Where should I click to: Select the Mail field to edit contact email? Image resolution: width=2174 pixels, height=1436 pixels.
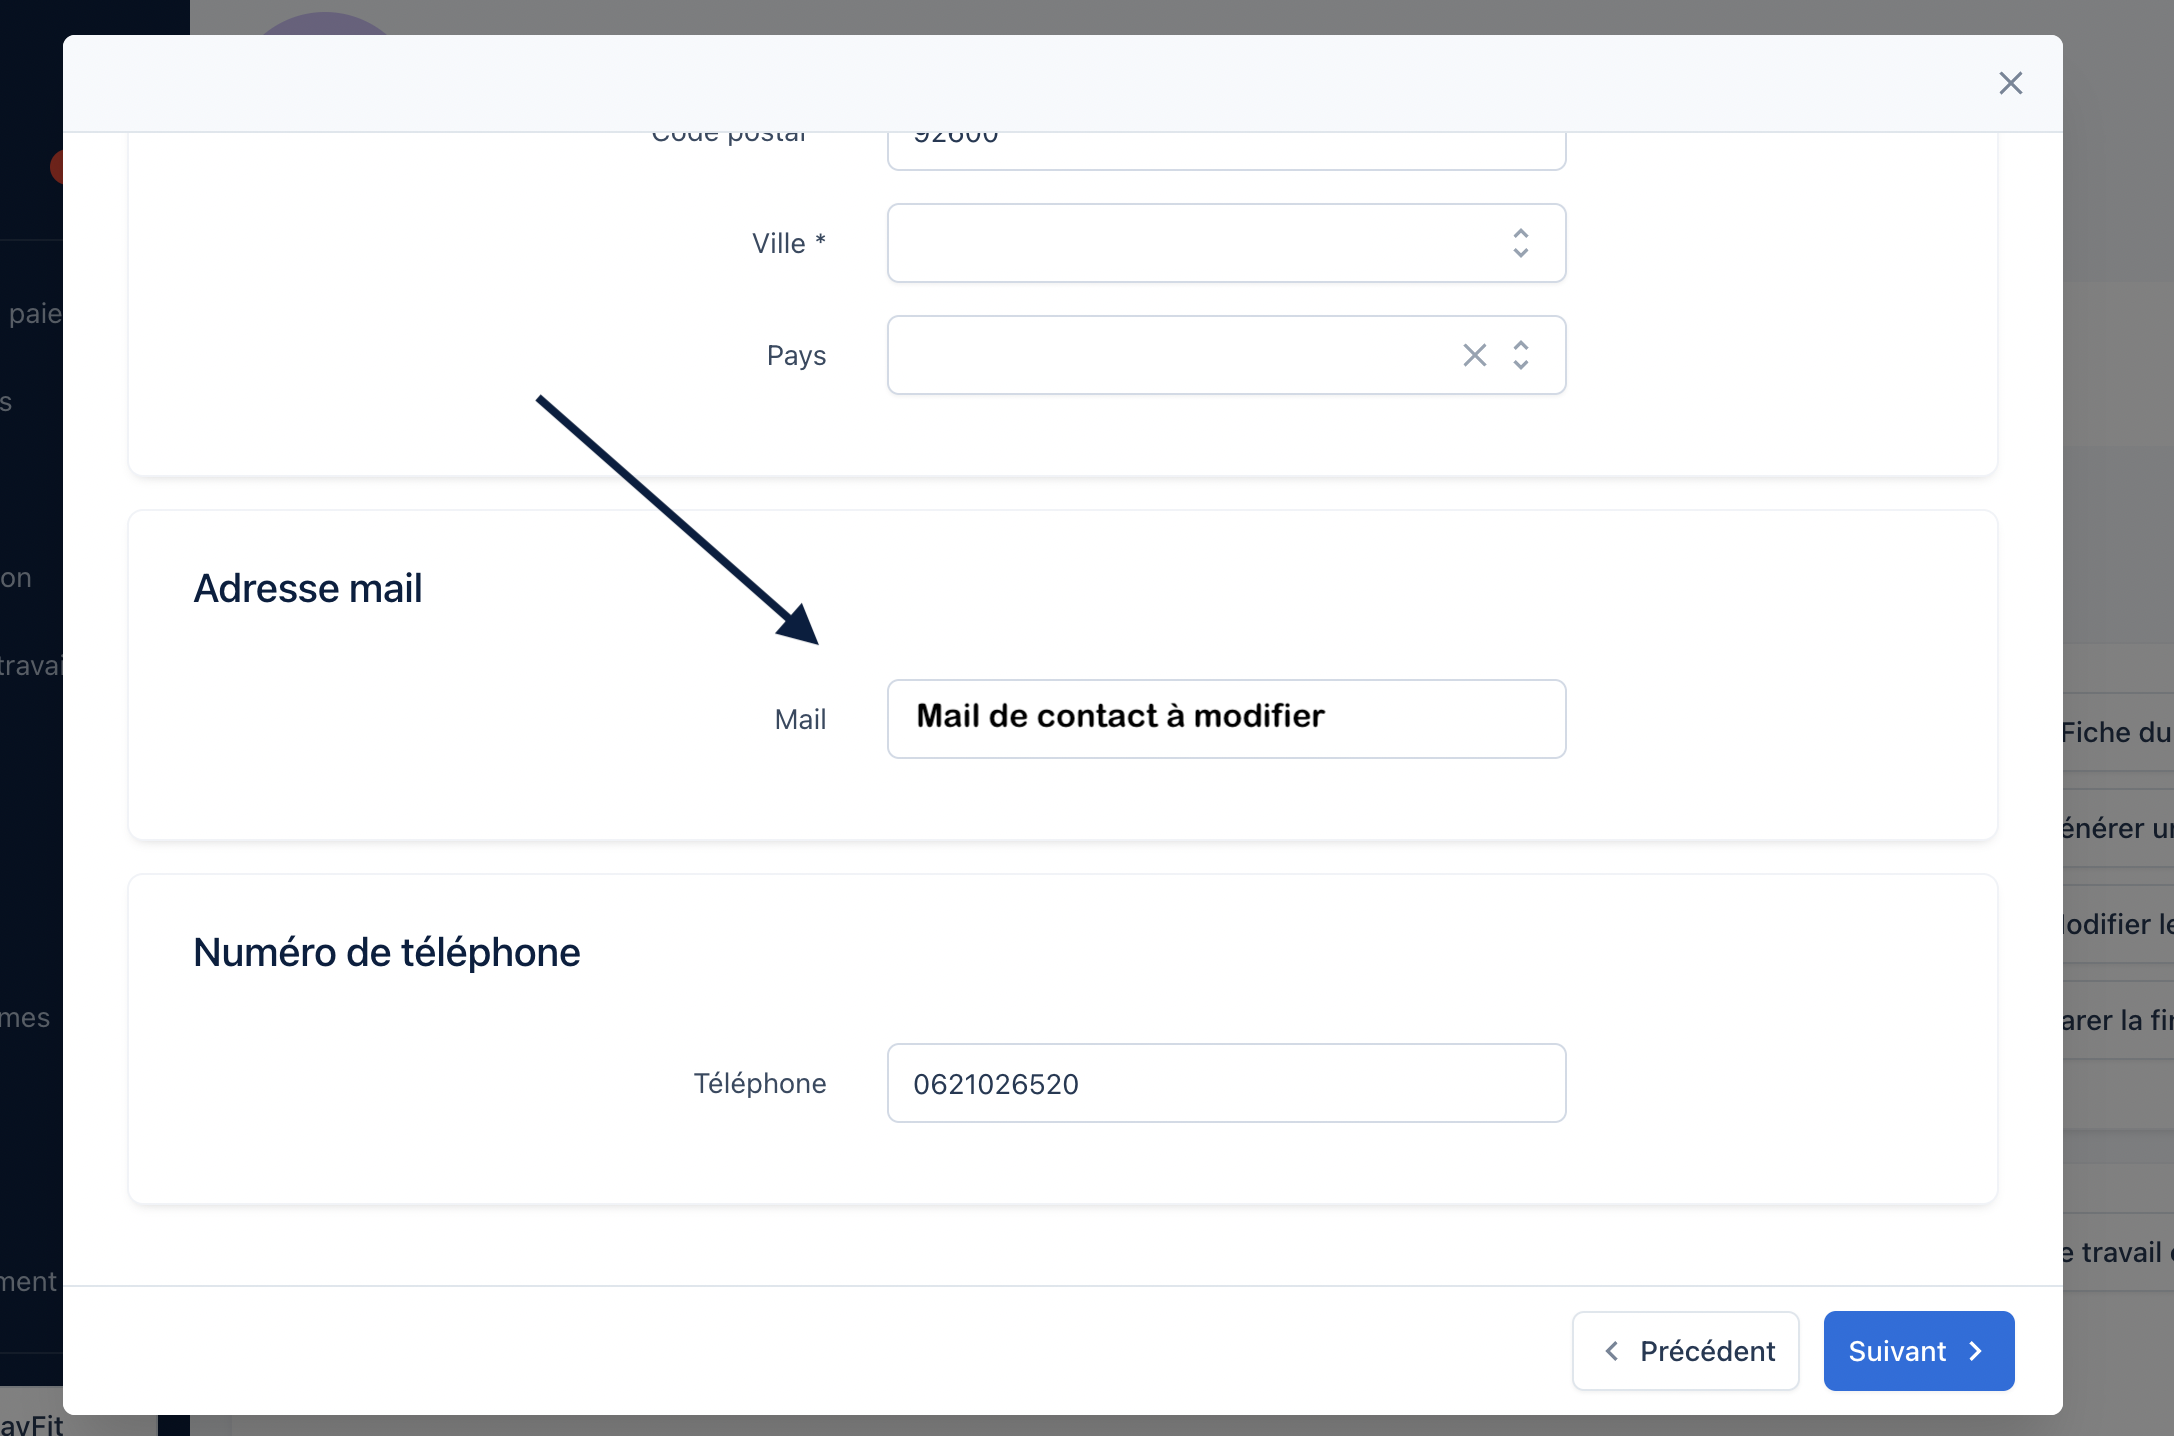[1226, 719]
